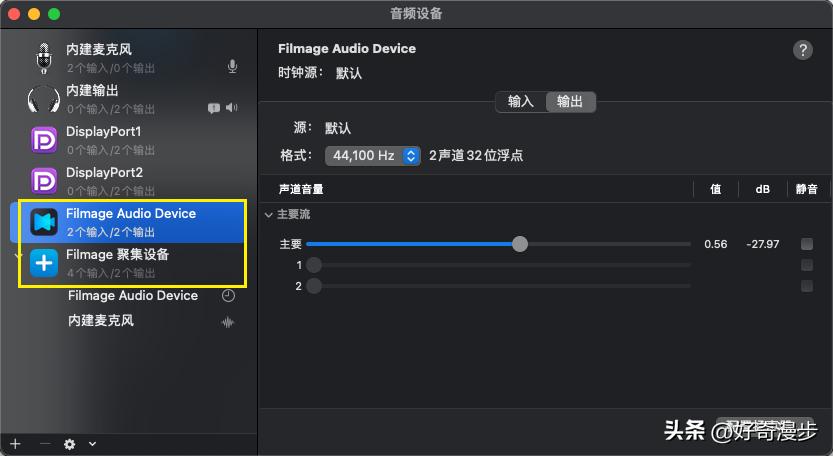Click the dB column header

point(762,189)
